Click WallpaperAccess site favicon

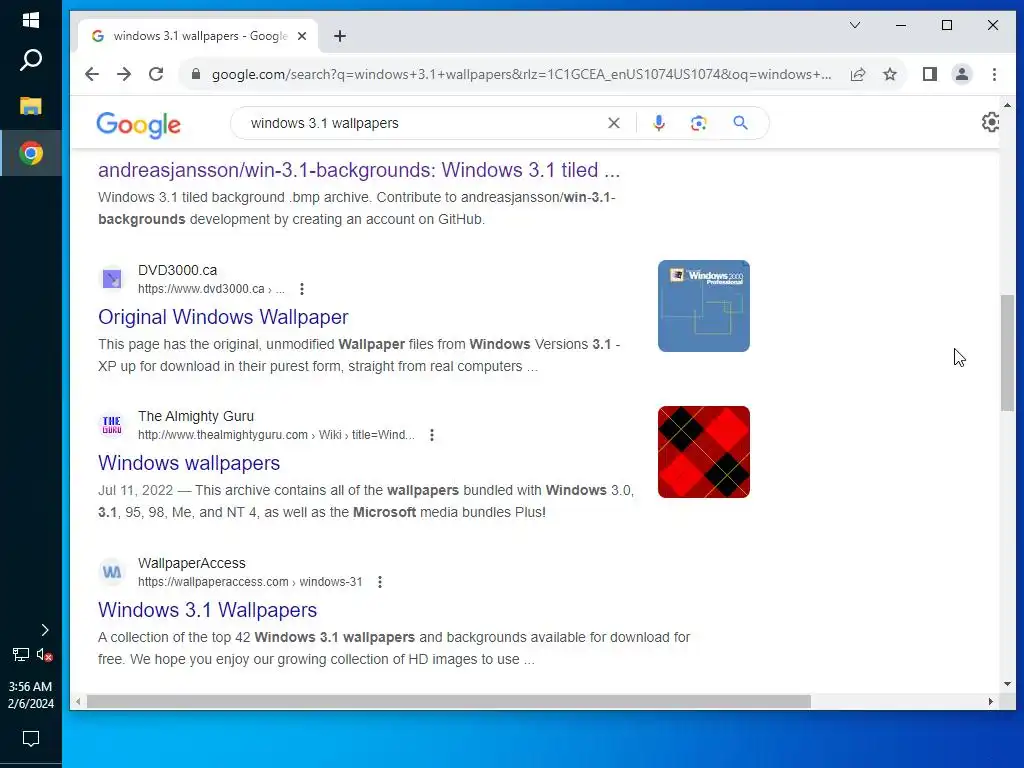coord(112,572)
